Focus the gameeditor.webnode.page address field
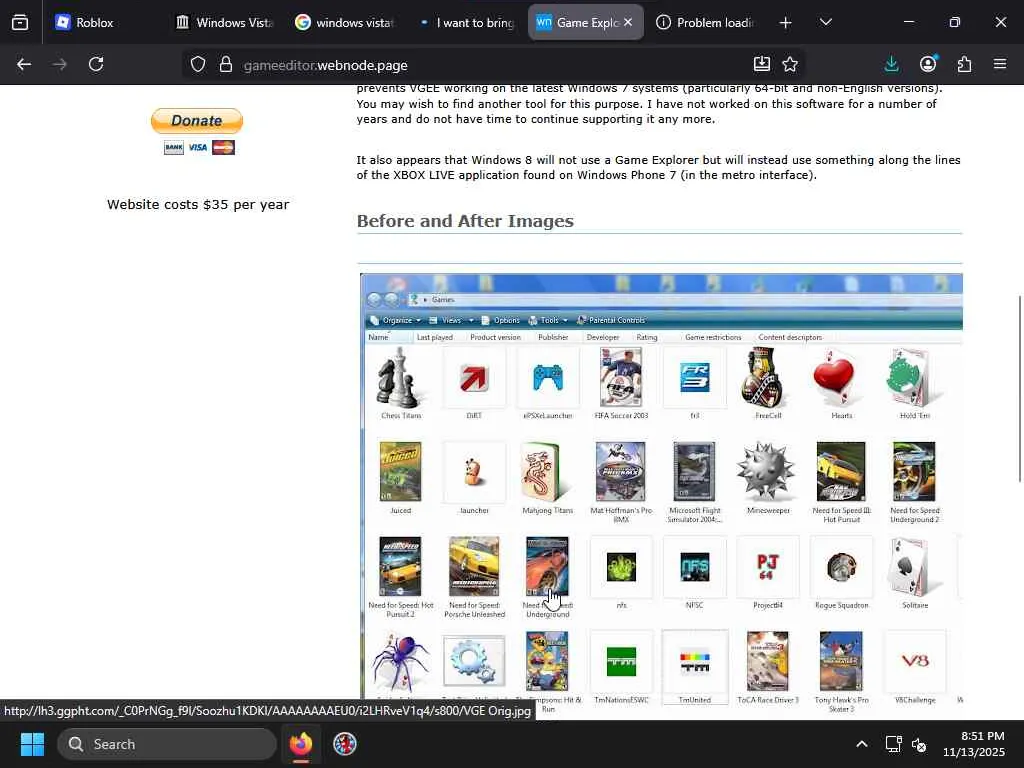Screen dimensions: 1024x768 (x=493, y=65)
